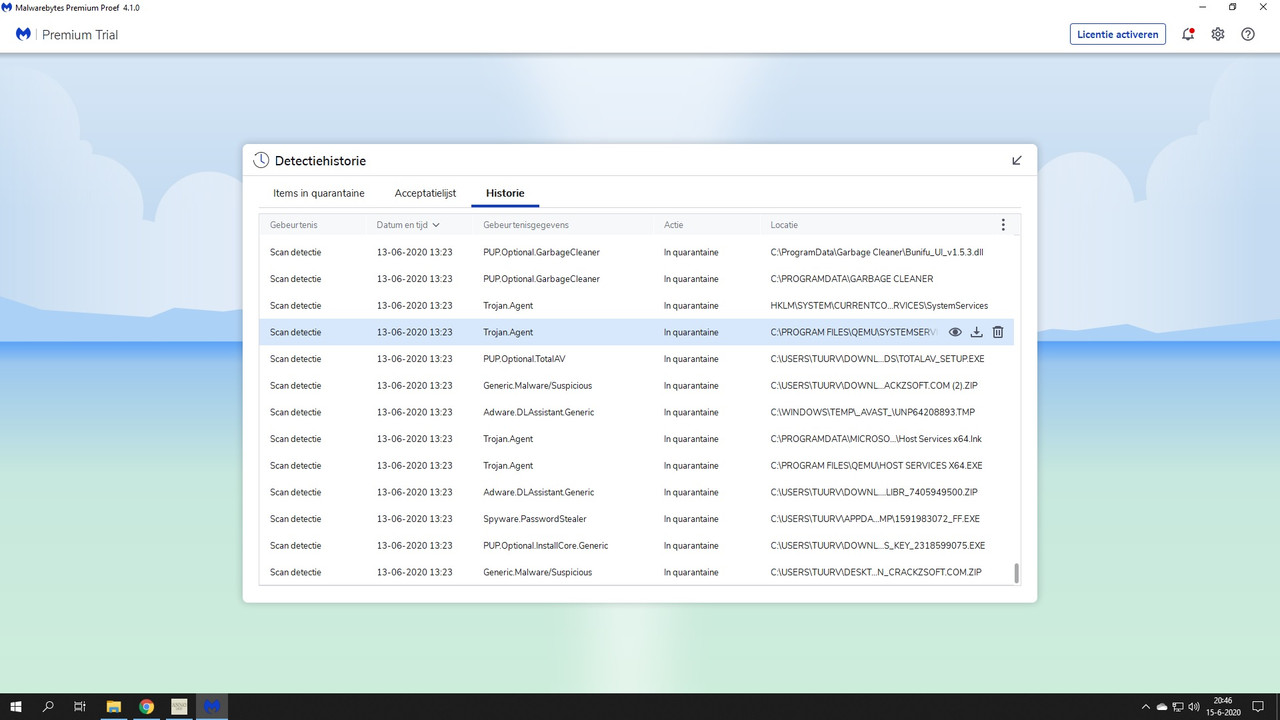Open Google Chrome from taskbar
The height and width of the screenshot is (720, 1280).
coord(146,706)
